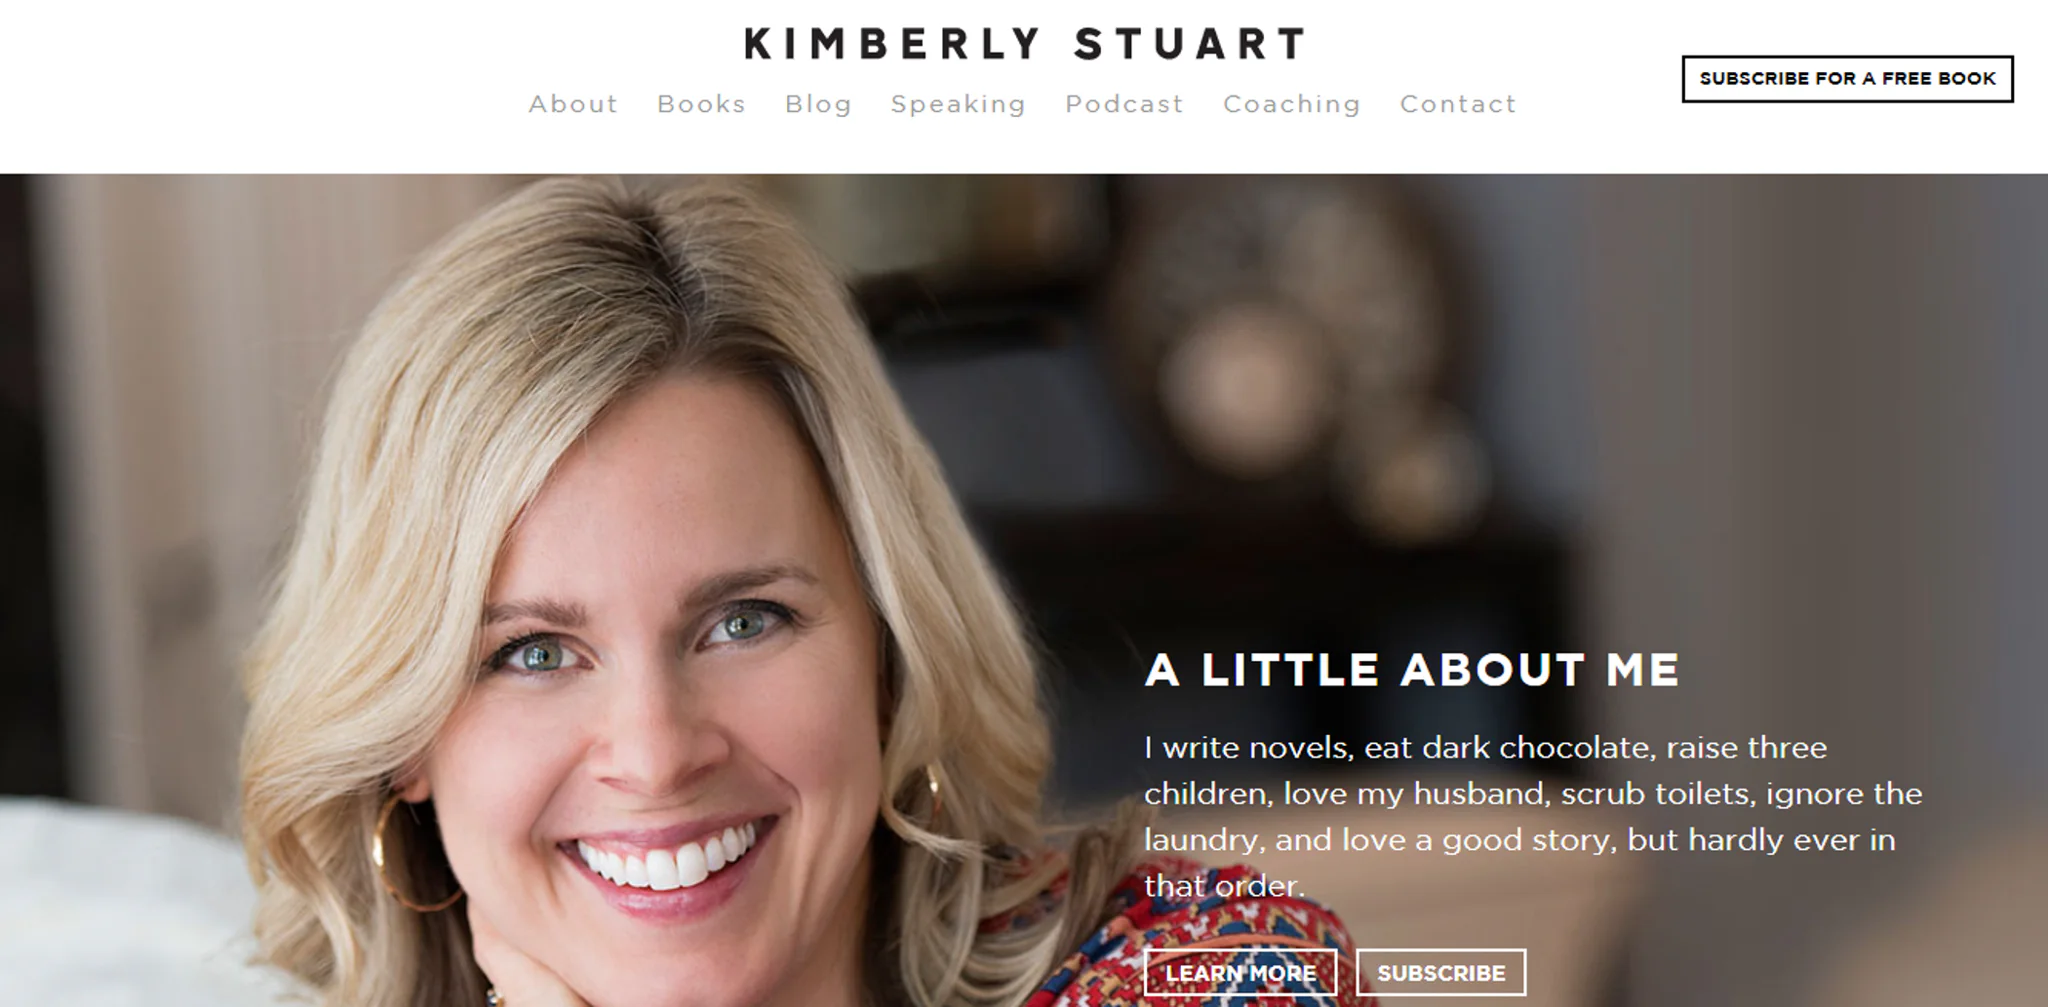Click the intro paragraph about writing novels
The width and height of the screenshot is (2048, 1007).
1533,816
